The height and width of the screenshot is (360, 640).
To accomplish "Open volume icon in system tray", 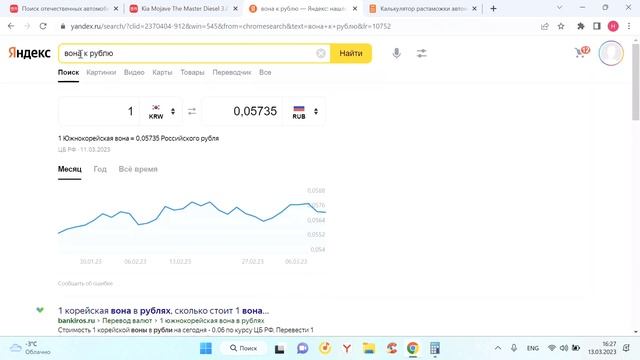I will tap(564, 348).
